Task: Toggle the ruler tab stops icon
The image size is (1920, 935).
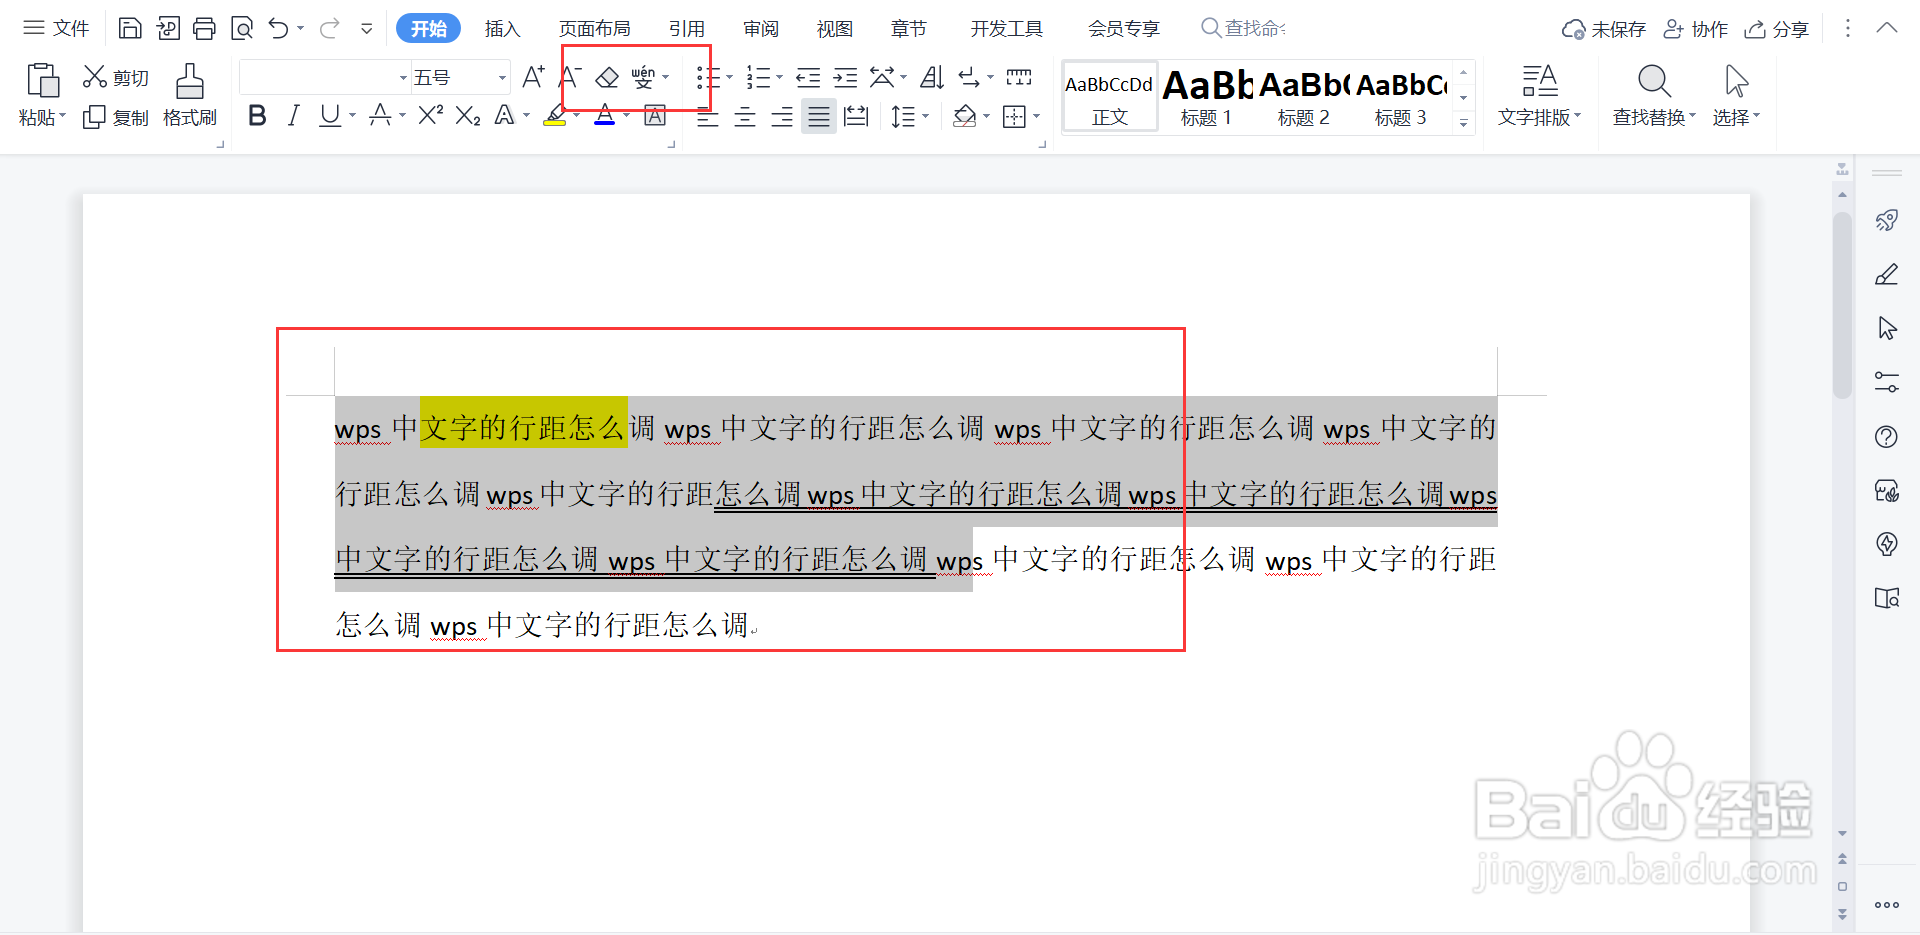Action: [1019, 77]
